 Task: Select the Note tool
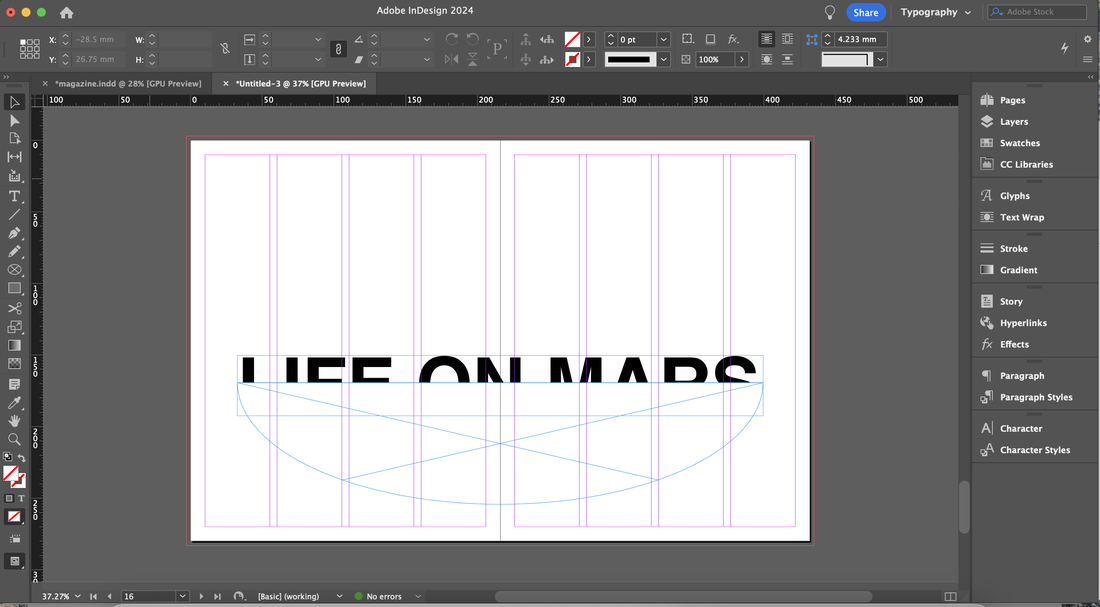(14, 385)
